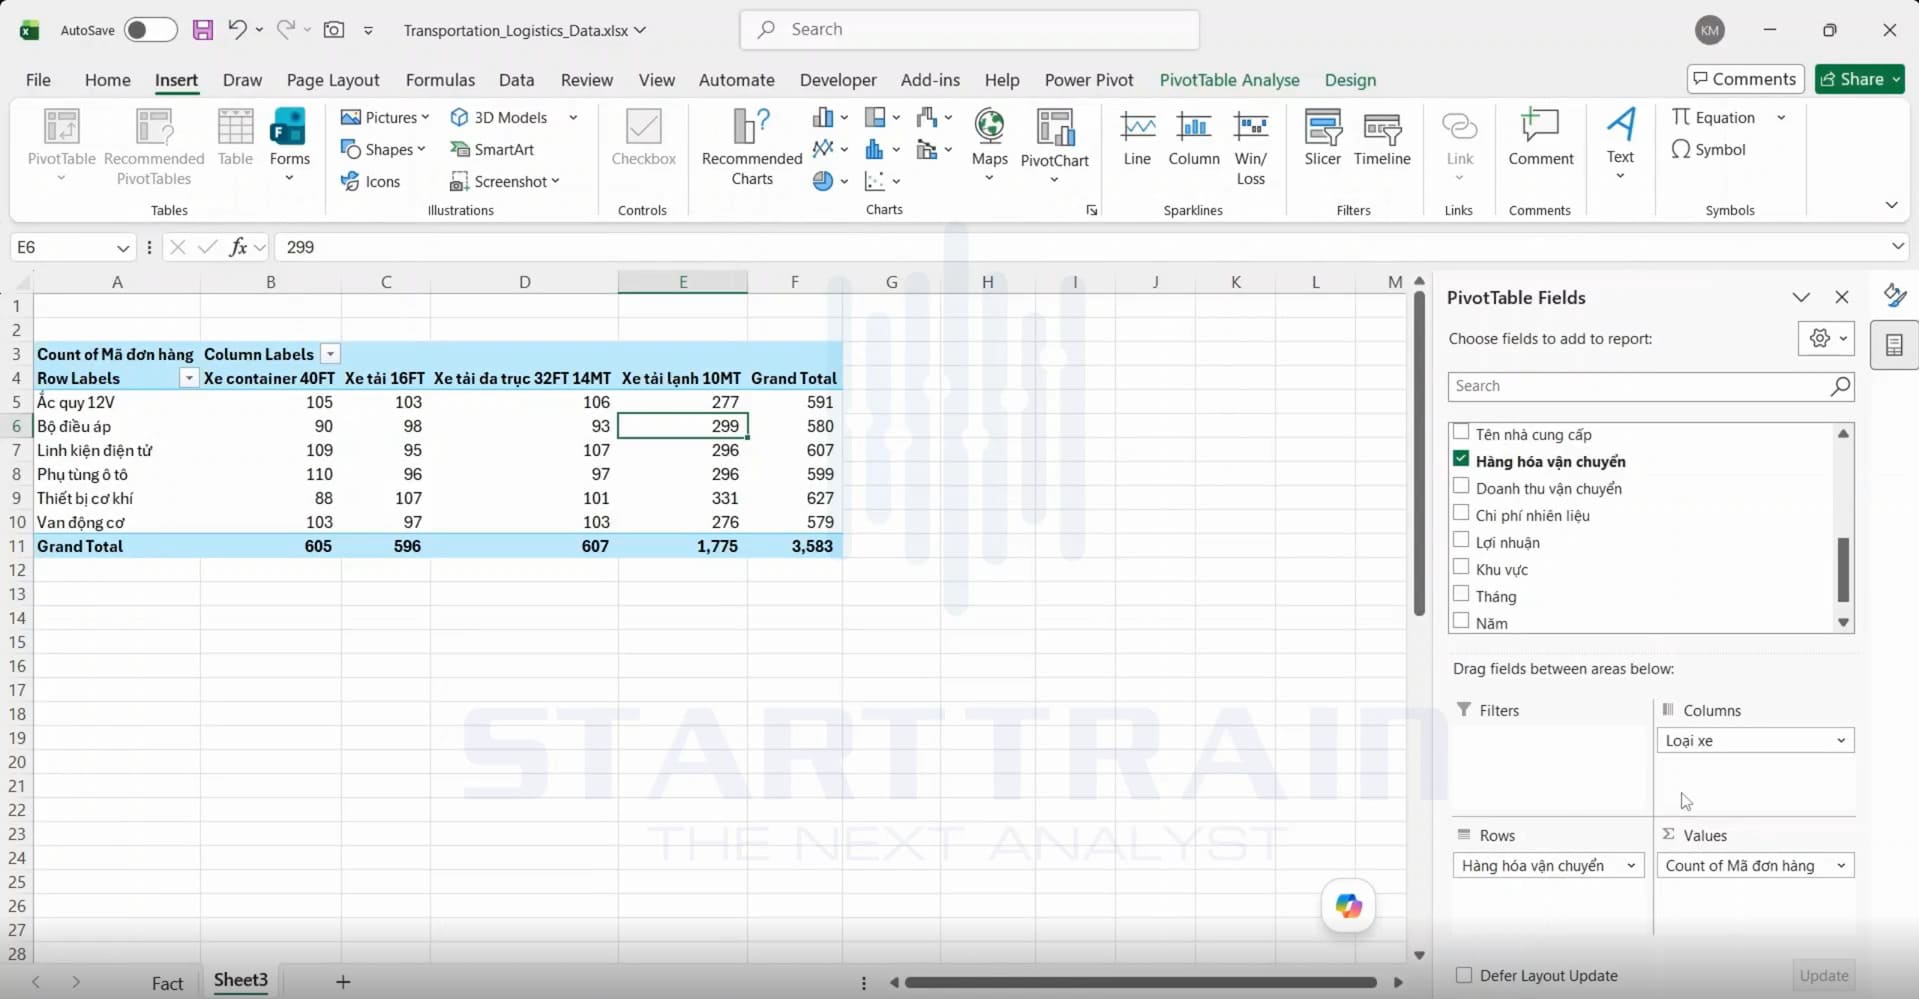
Task: Uncheck the Hàng hóa vận chuyển field
Action: [x=1461, y=459]
